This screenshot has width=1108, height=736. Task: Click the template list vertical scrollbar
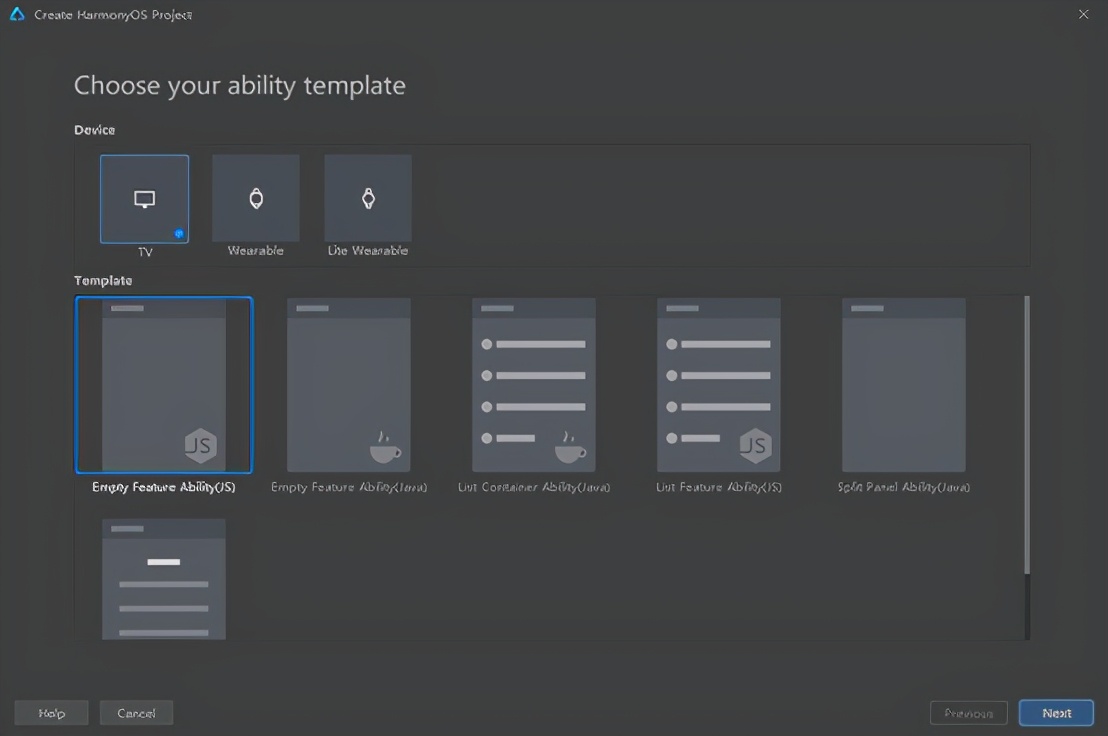(x=1026, y=435)
